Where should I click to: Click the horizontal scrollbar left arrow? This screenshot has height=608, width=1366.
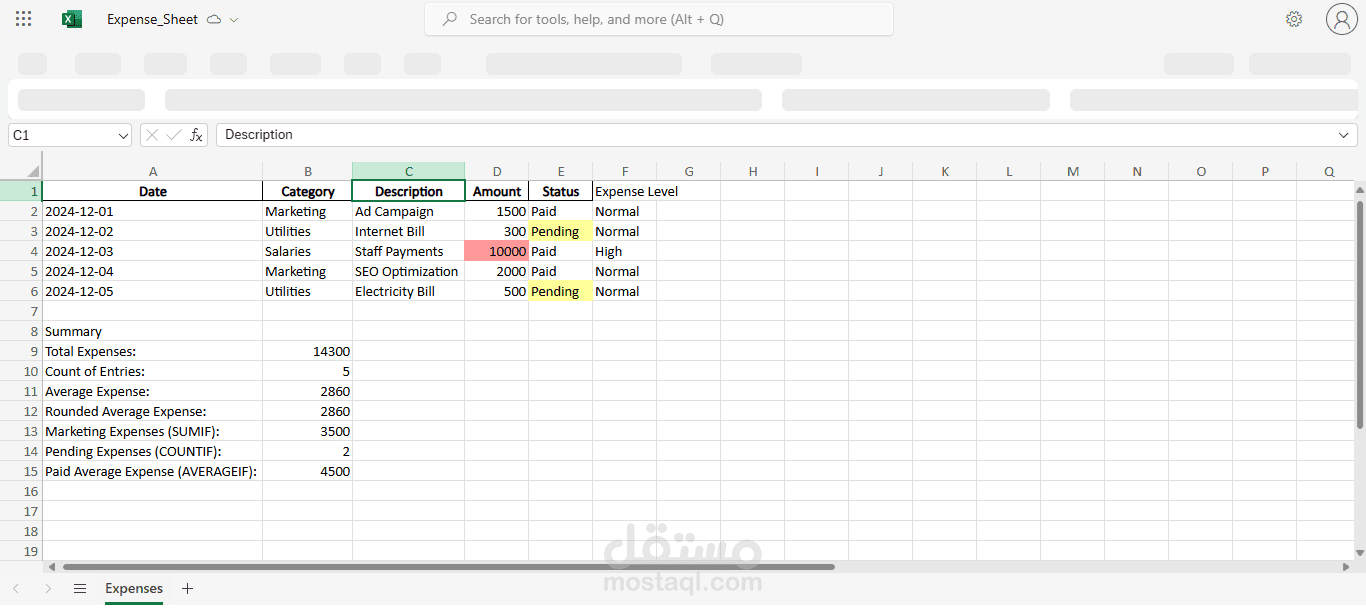52,567
